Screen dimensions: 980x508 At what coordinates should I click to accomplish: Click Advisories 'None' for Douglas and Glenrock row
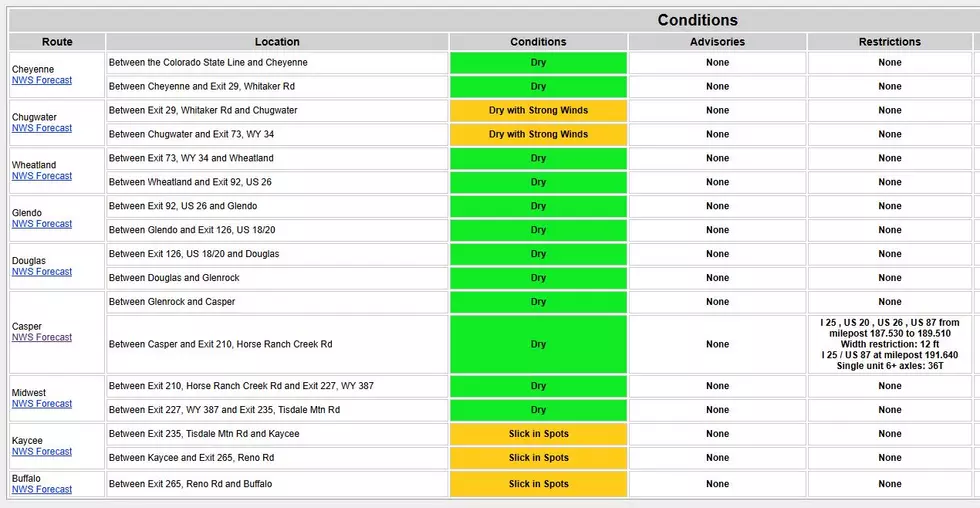(x=718, y=277)
